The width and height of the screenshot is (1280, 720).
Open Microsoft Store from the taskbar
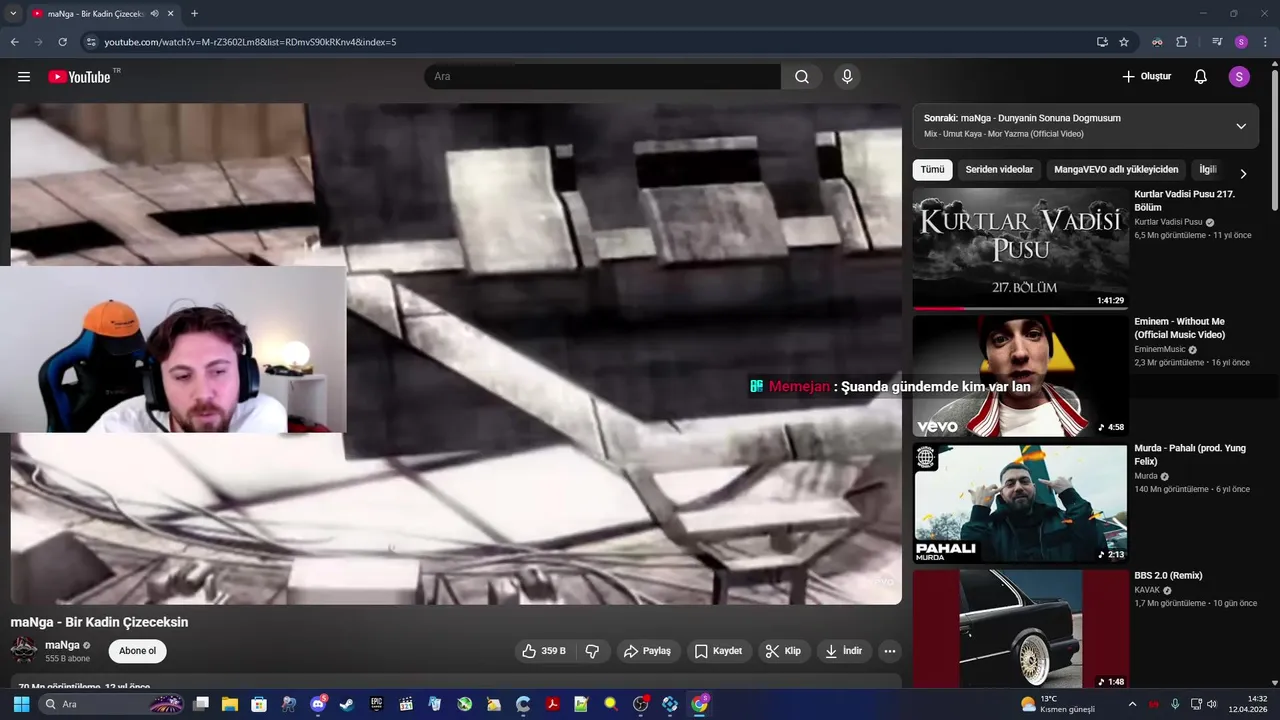(259, 704)
